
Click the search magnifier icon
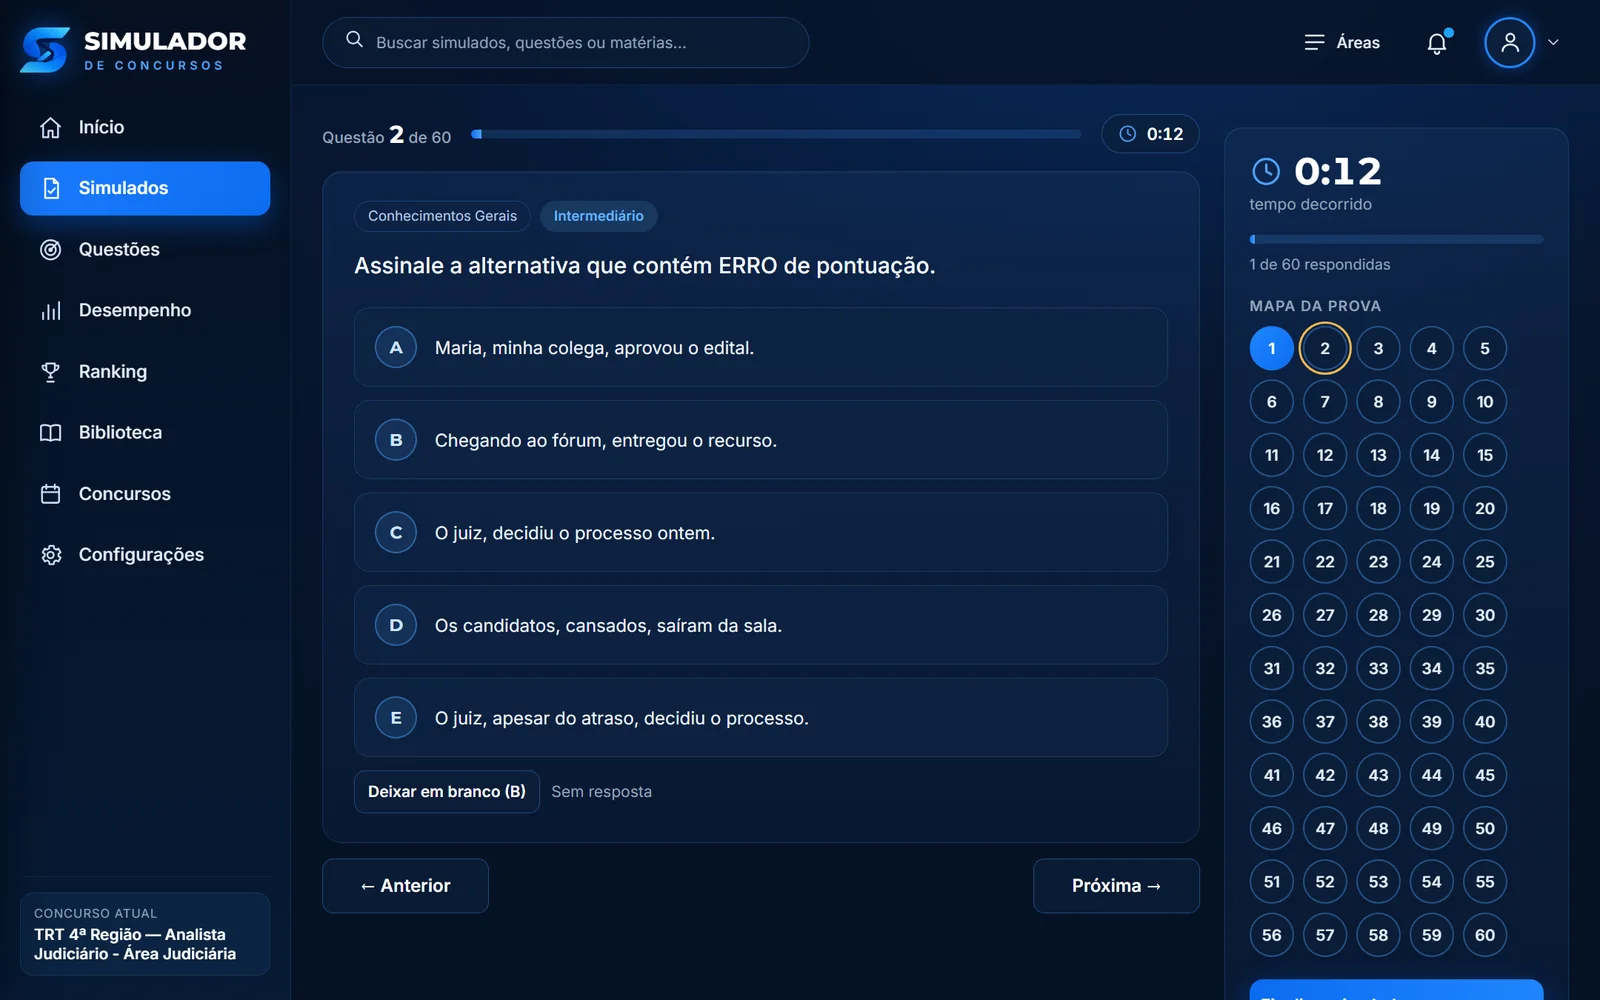coord(354,40)
